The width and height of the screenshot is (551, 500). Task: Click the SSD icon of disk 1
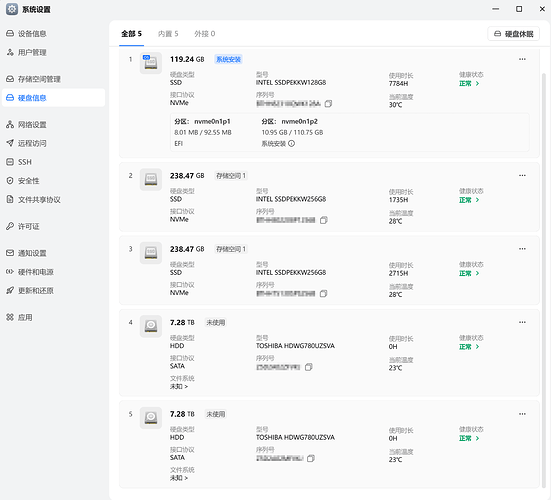(151, 63)
